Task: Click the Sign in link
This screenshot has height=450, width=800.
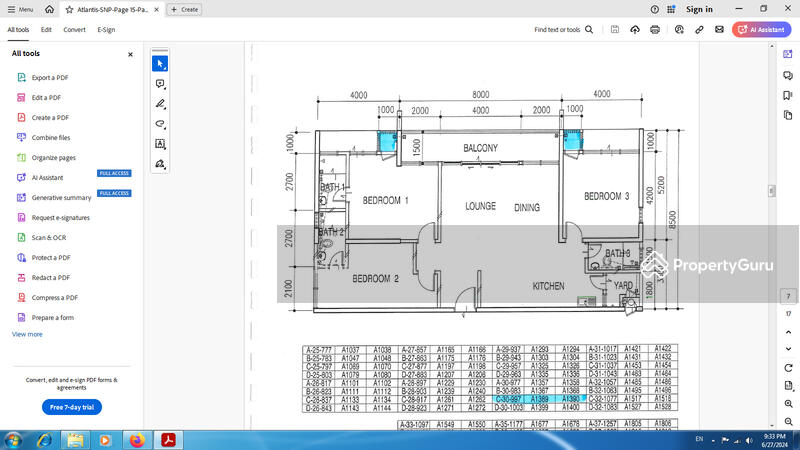Action: pyautogui.click(x=699, y=9)
